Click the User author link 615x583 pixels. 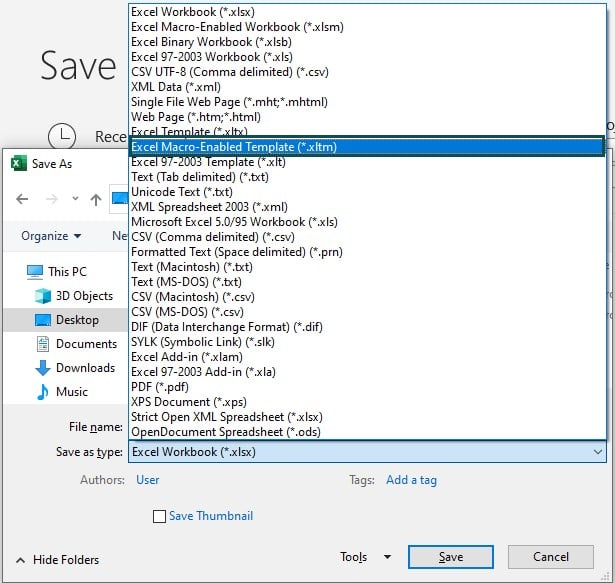point(147,480)
